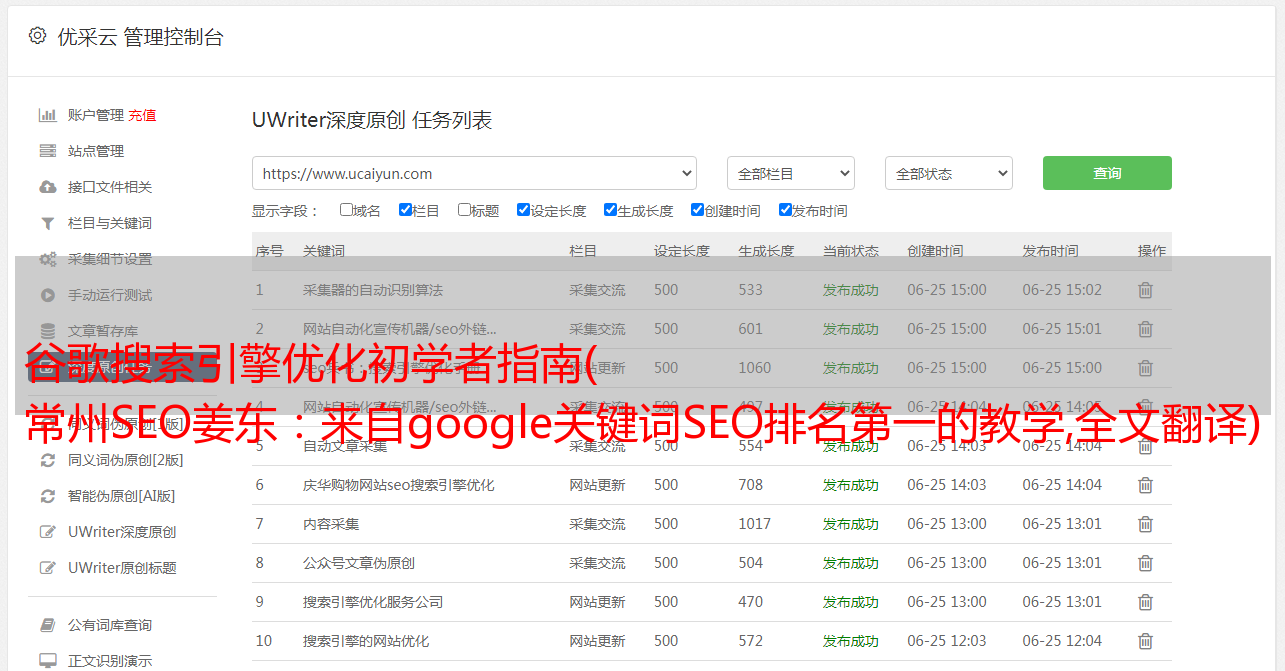Image resolution: width=1285 pixels, height=671 pixels.
Task: Click the cloud upload icon beside 接口文件相关
Action: [47, 187]
